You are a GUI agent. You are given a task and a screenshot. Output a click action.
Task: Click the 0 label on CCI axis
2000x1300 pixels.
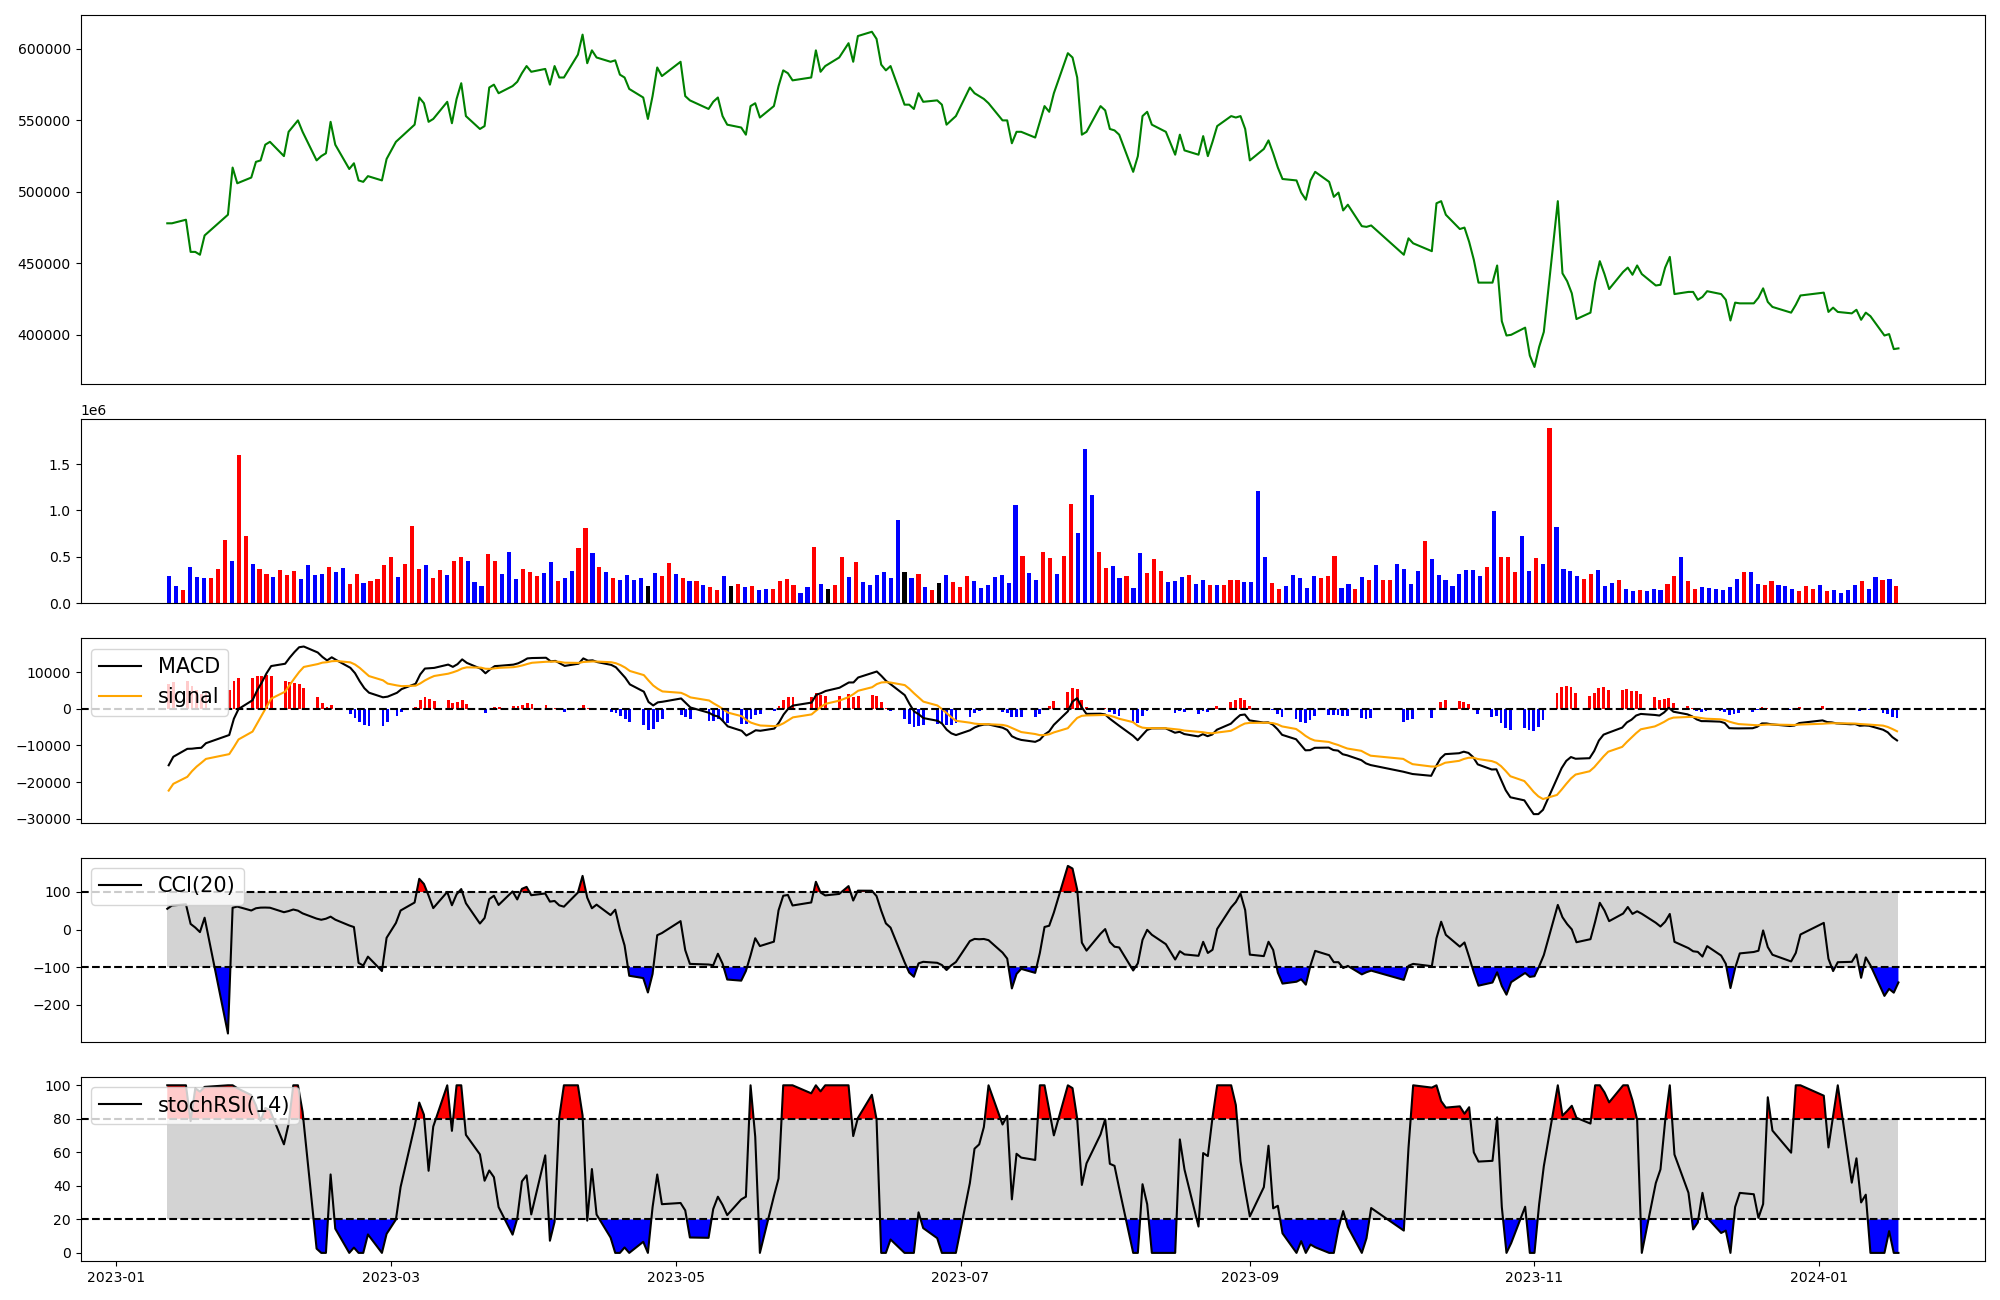click(66, 930)
